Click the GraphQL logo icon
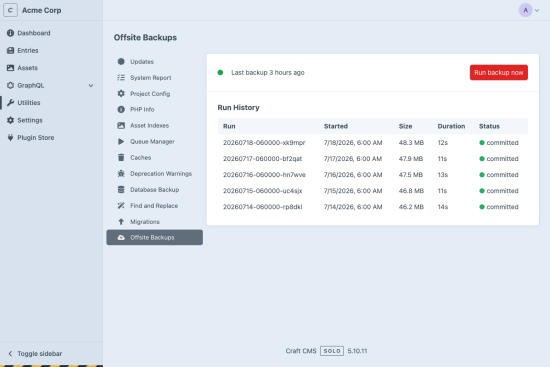 [x=11, y=85]
